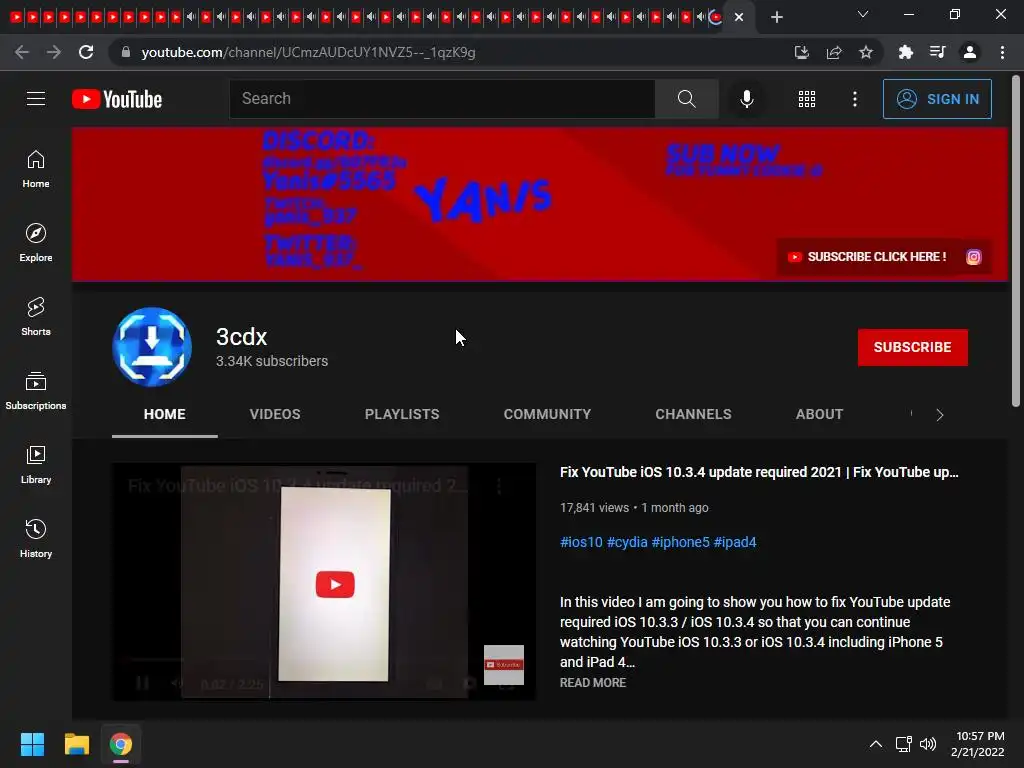Open YouTube settings three-dot menu

coord(854,99)
